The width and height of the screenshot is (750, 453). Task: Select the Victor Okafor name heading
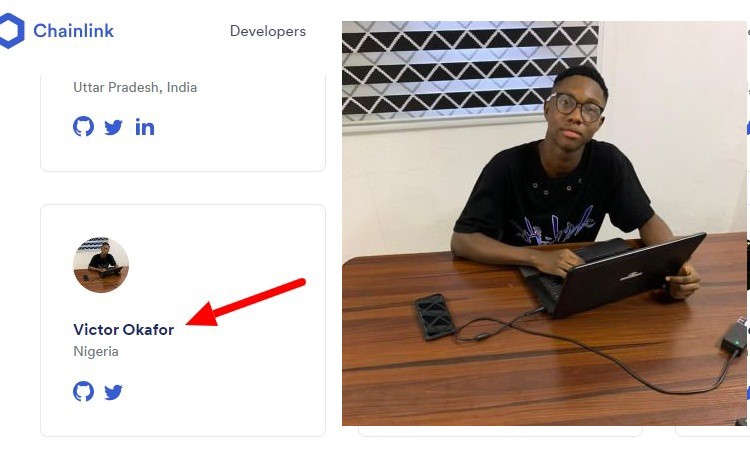coord(123,330)
